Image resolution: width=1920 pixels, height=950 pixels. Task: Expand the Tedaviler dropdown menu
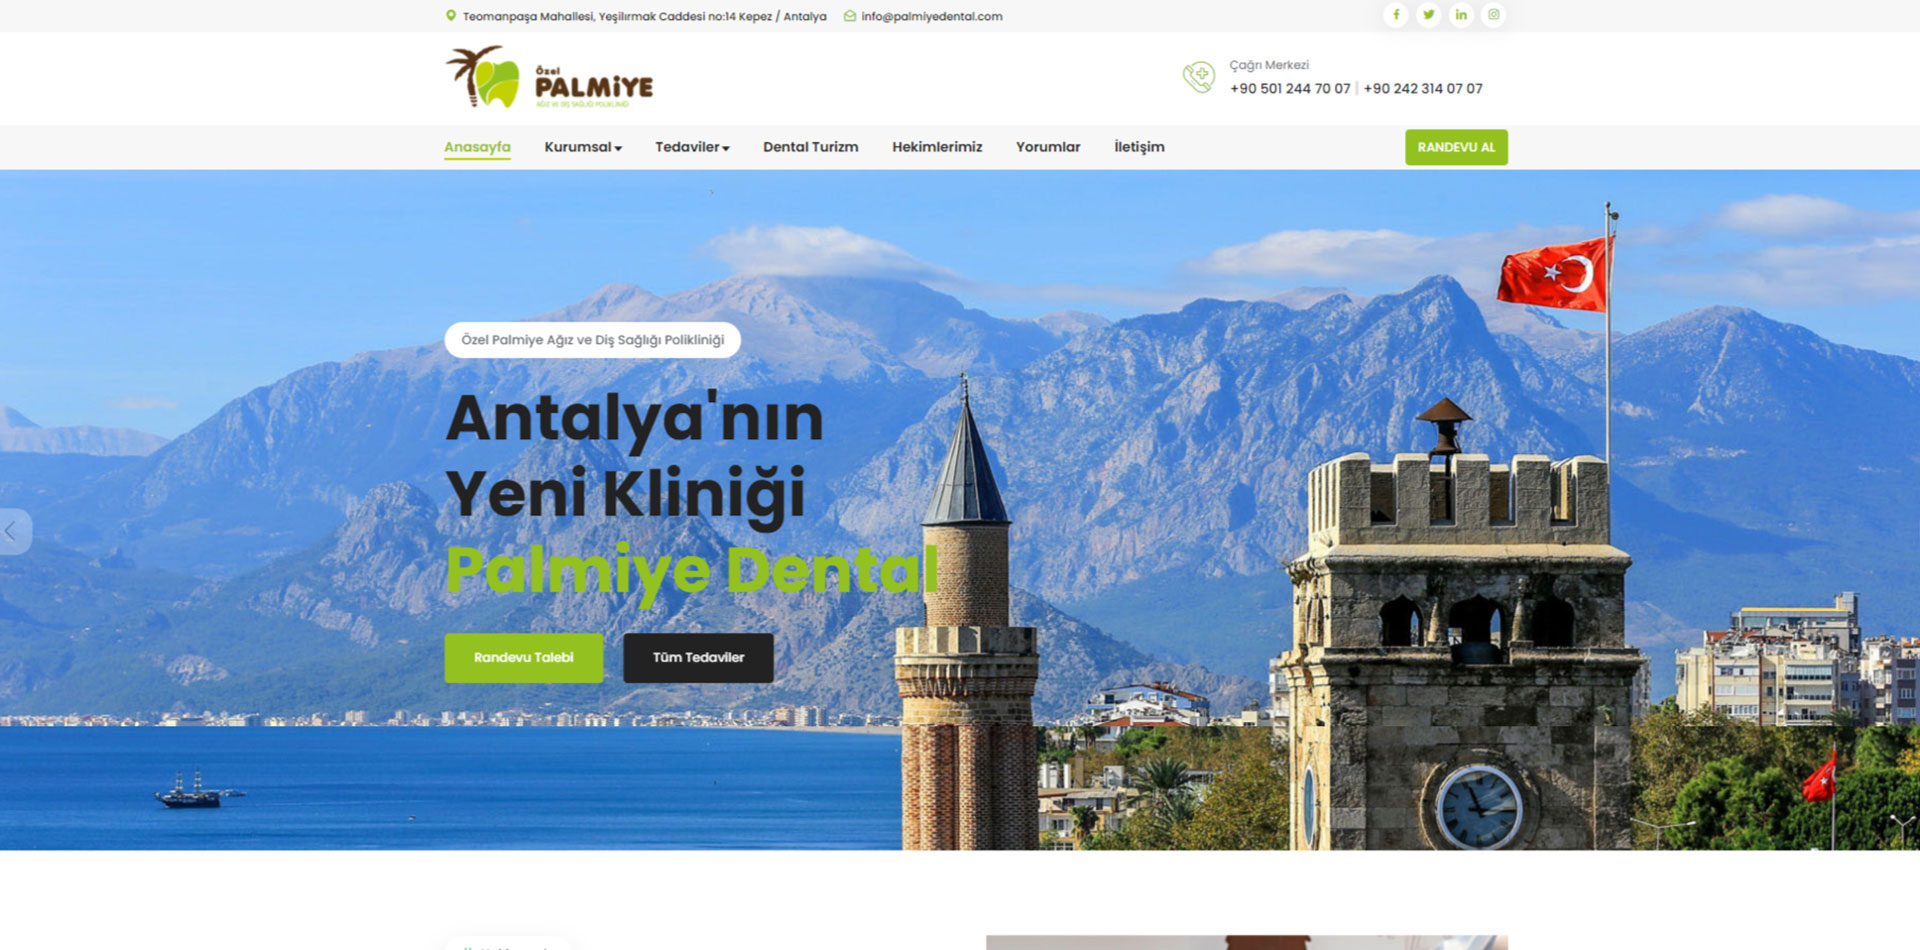coord(691,147)
